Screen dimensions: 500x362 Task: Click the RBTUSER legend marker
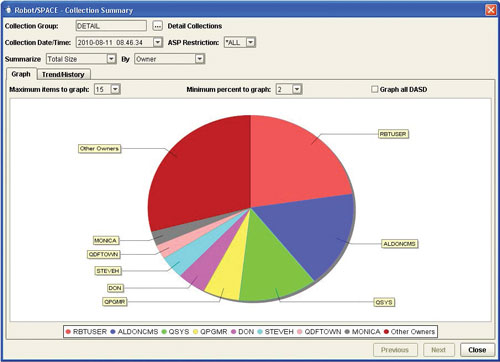point(68,332)
